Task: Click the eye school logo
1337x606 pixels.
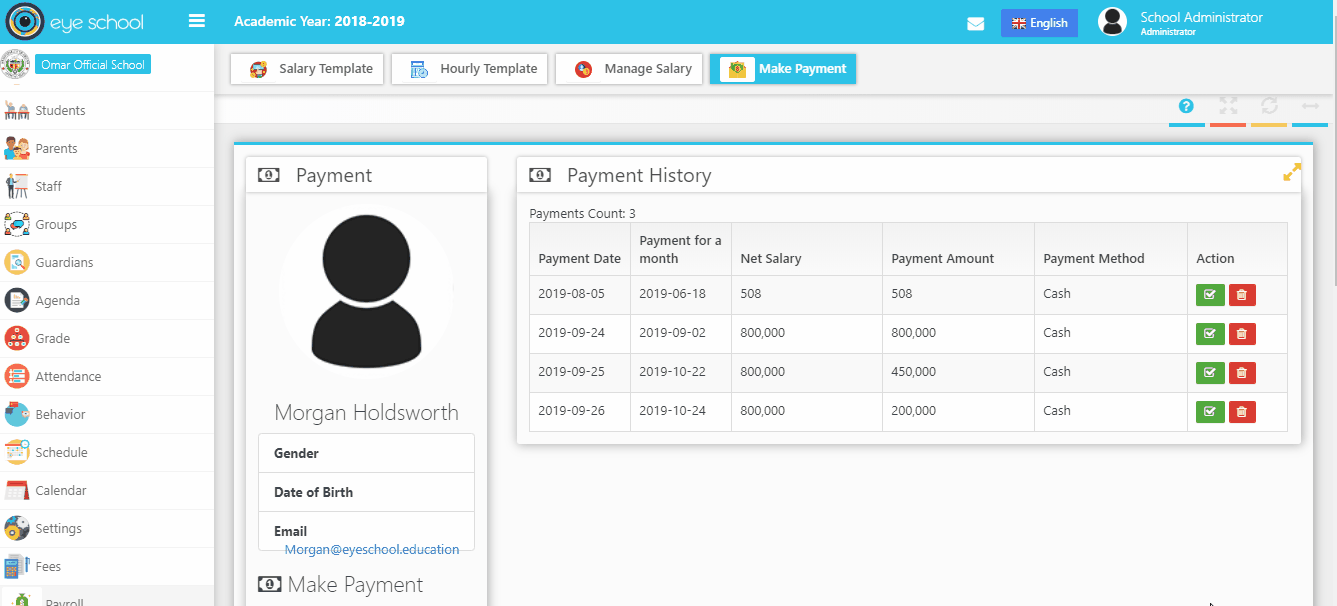Action: 75,22
